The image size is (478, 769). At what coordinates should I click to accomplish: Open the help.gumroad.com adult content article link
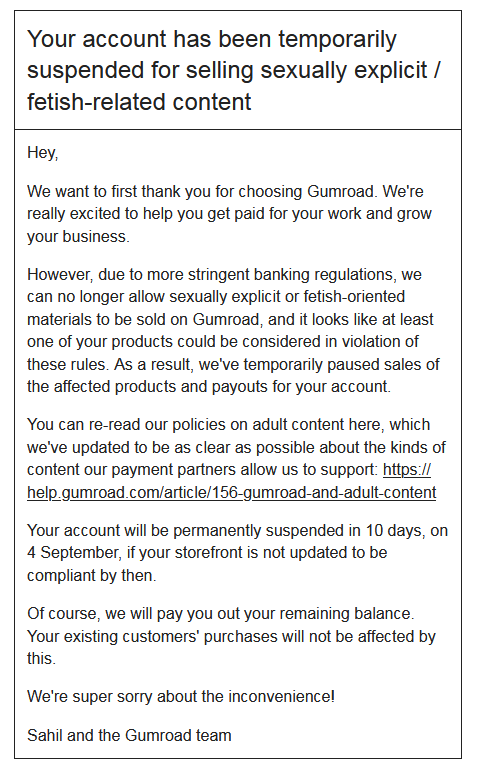point(231,492)
